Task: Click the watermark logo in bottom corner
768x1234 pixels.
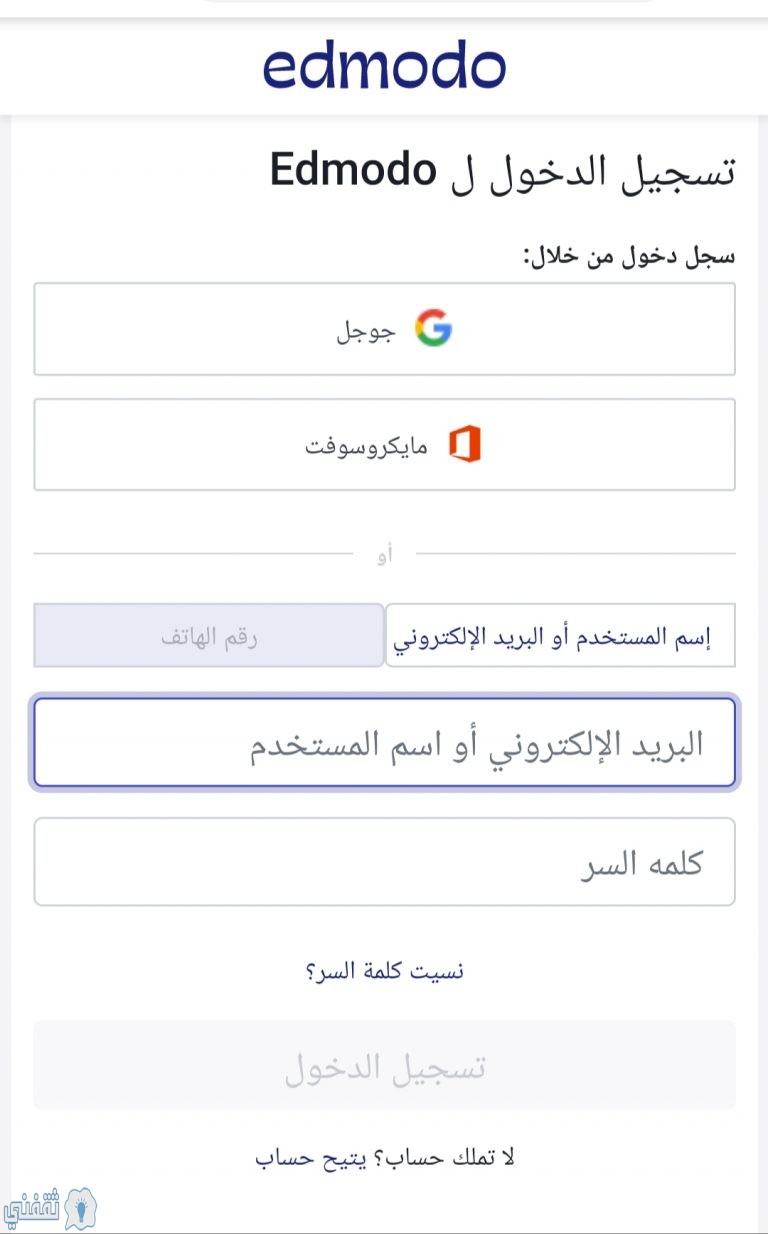Action: 52,1207
